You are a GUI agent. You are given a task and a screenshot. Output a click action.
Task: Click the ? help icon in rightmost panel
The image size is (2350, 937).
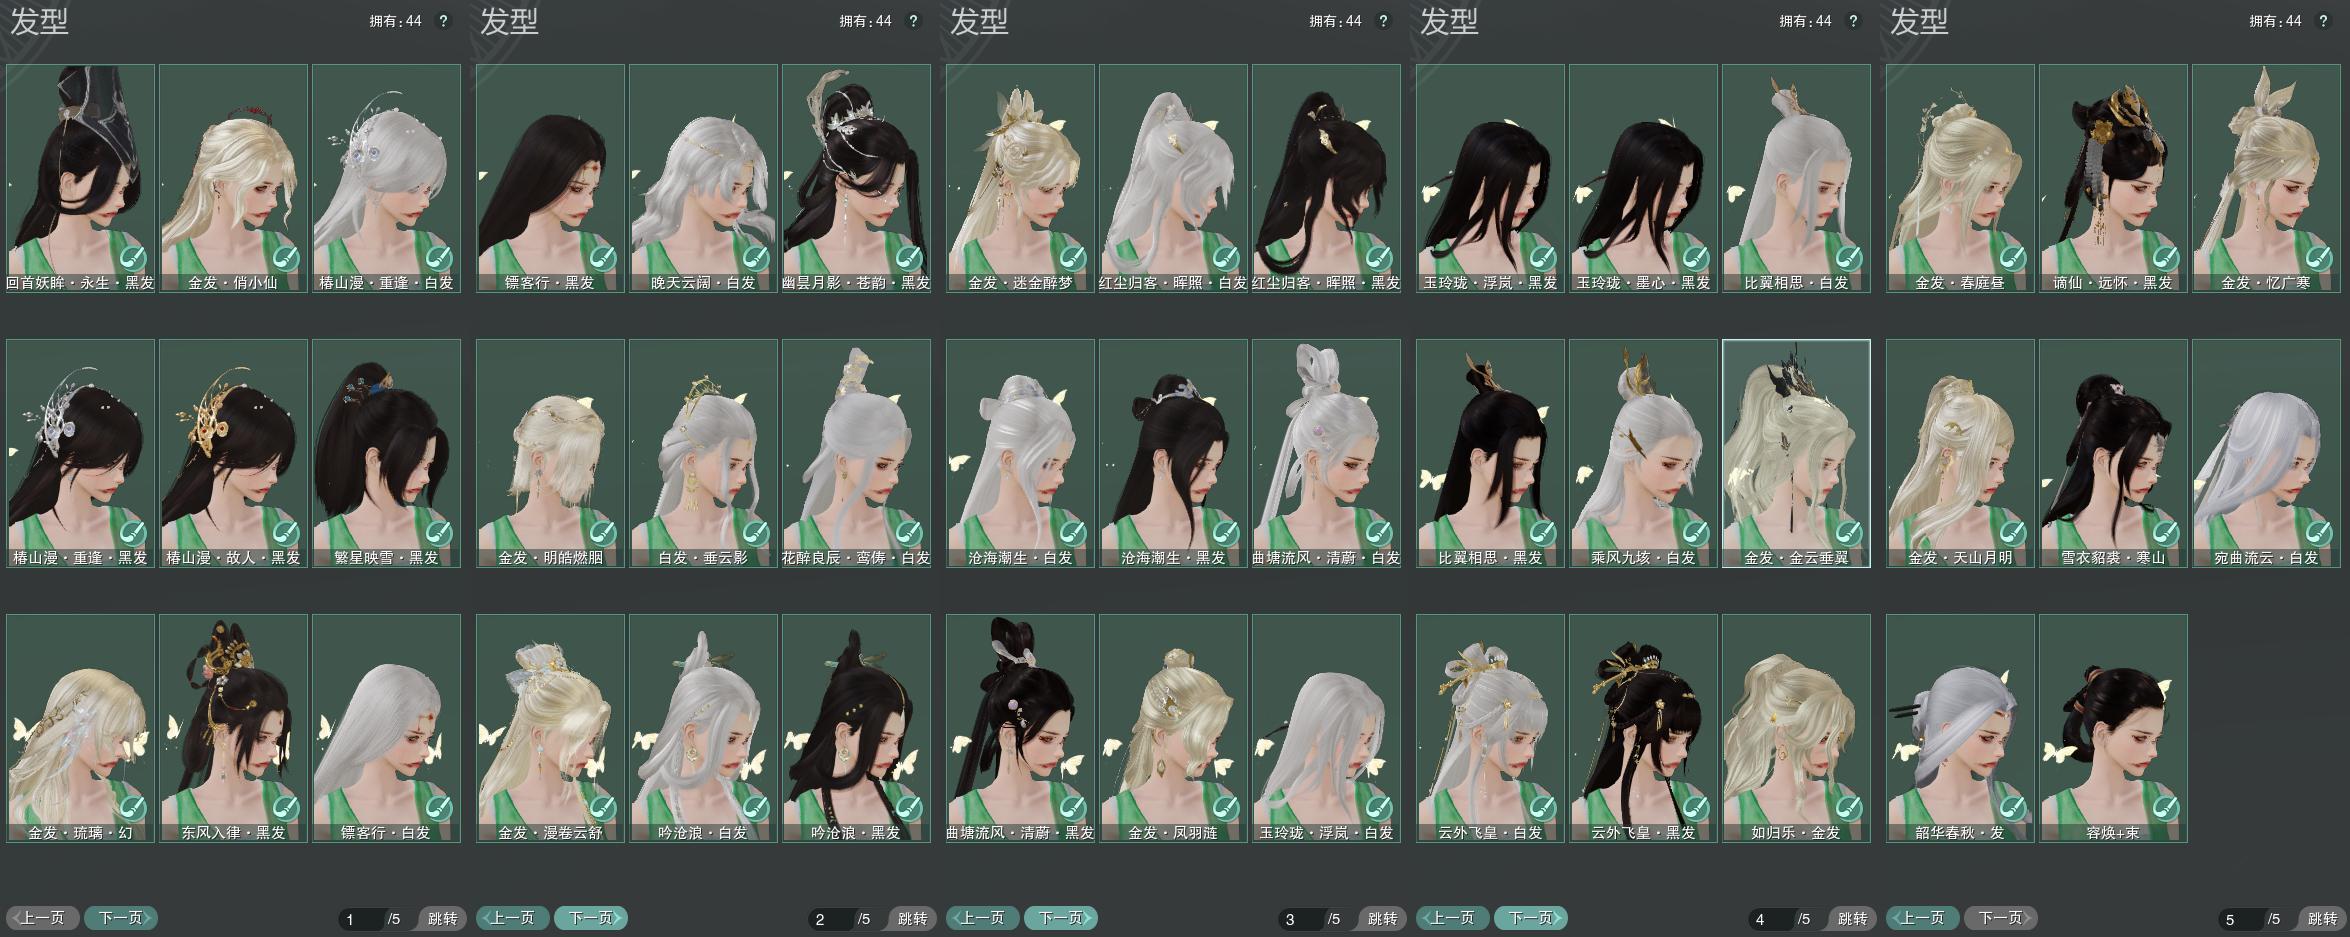click(2323, 21)
